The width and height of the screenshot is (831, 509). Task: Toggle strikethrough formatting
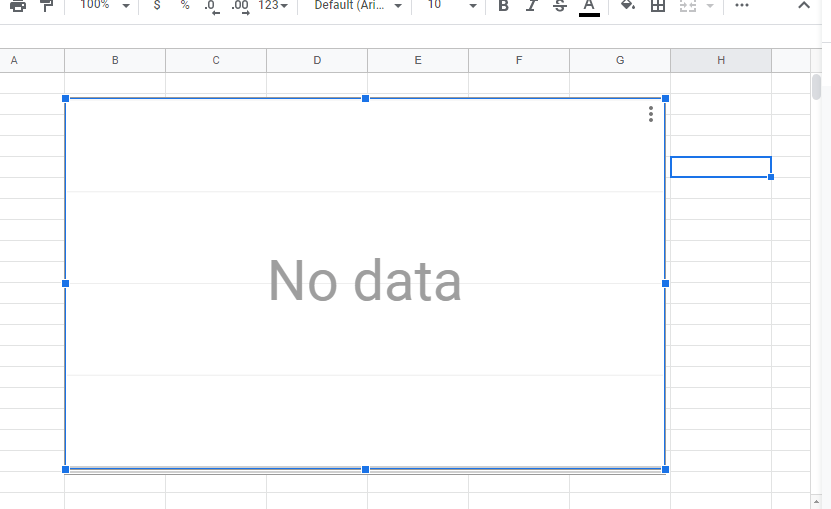(560, 5)
